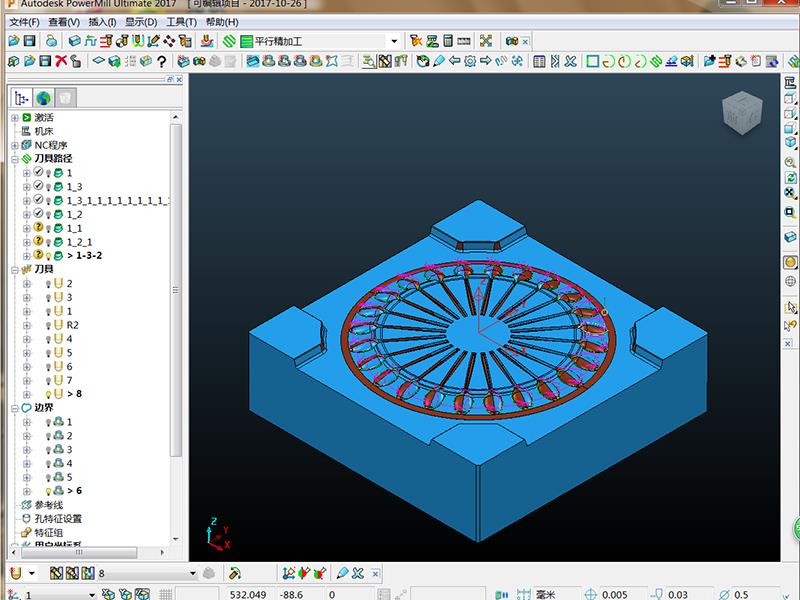
Task: Open the 平行精加工 strategy dropdown
Action: point(394,41)
